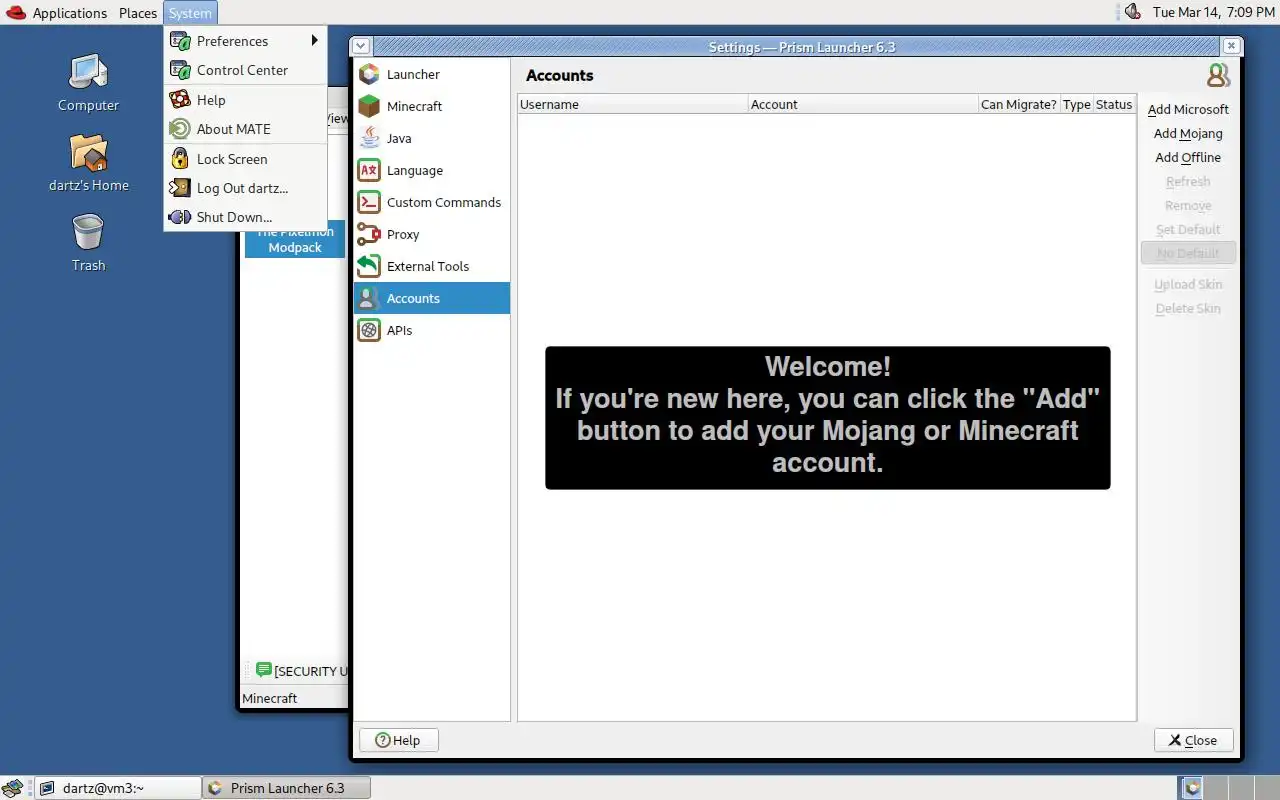
Task: Click the Status column header
Action: click(1114, 104)
